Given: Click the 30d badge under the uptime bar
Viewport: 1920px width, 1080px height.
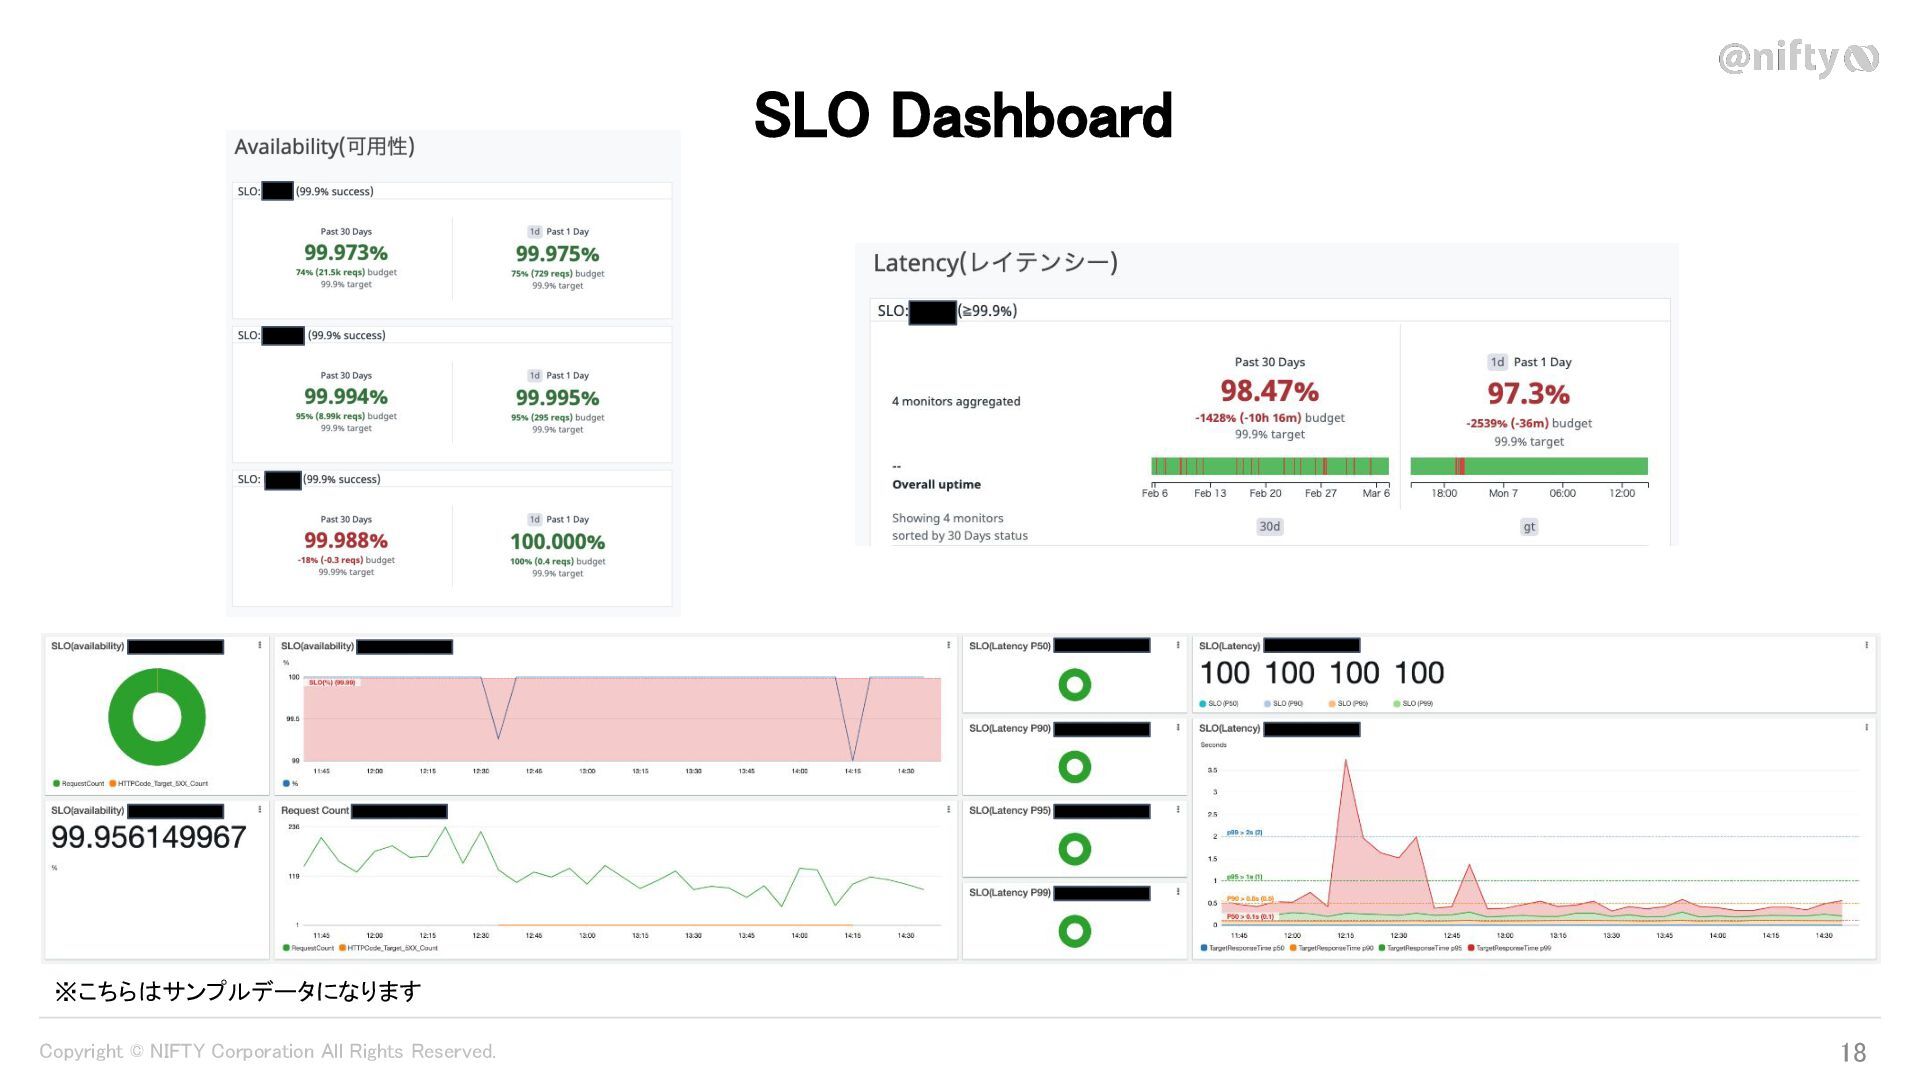Looking at the screenshot, I should (x=1269, y=527).
